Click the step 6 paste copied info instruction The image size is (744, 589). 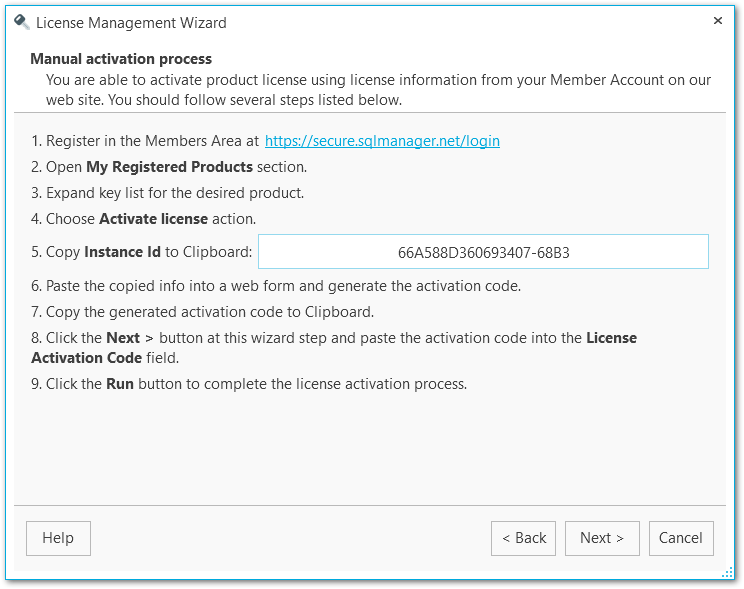[275, 286]
